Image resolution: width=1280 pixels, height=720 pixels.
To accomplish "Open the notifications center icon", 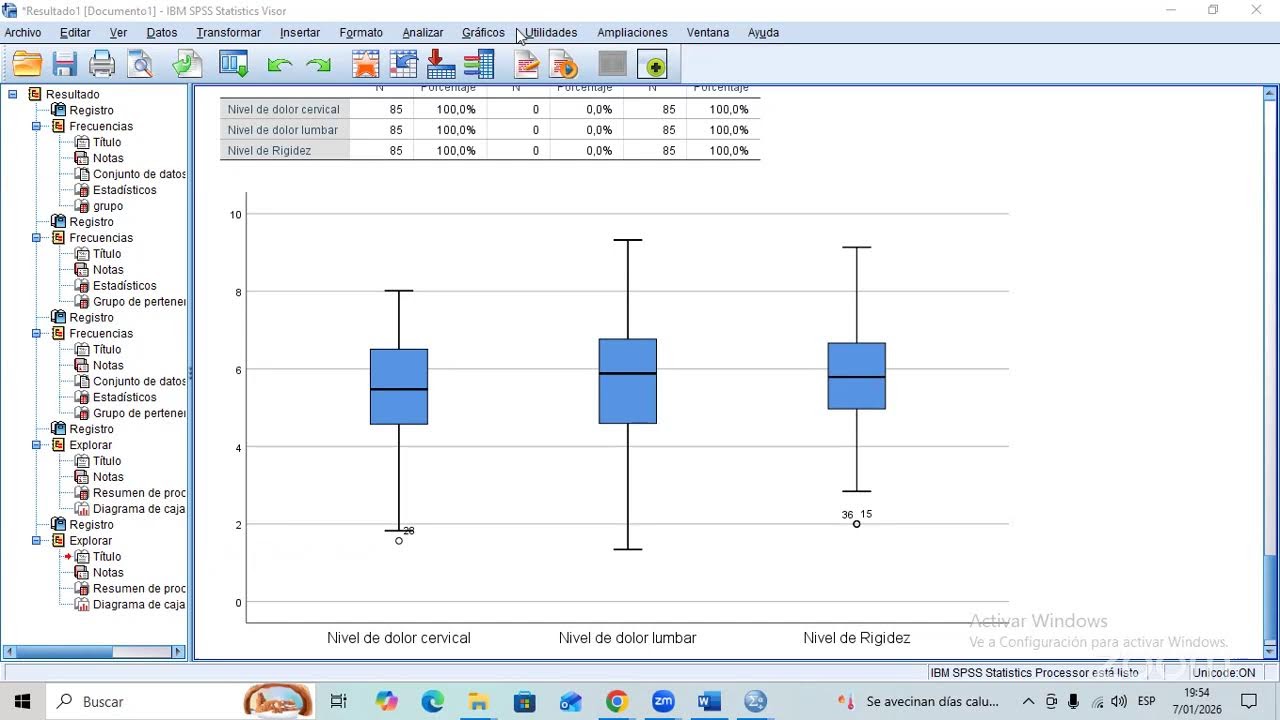I will click(x=1249, y=702).
